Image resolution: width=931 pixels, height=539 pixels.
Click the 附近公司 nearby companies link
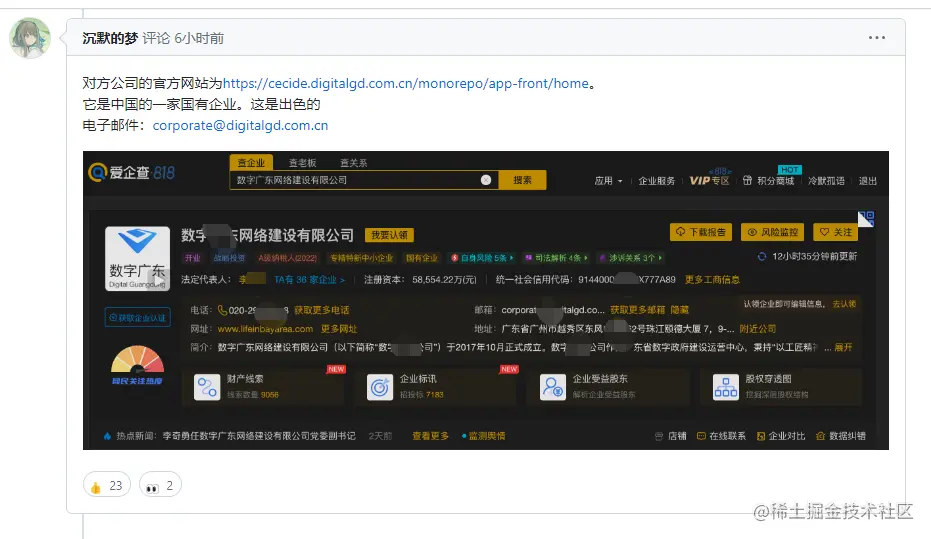pos(757,328)
